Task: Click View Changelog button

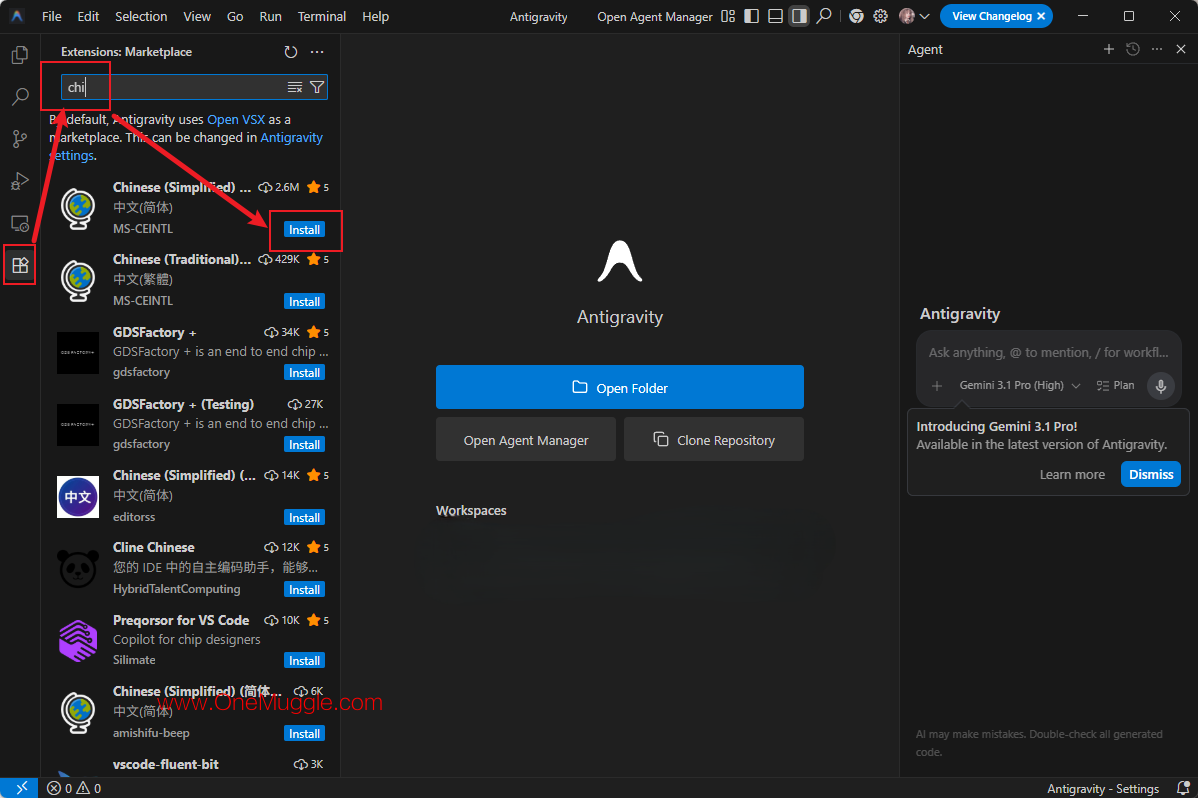Action: 992,16
